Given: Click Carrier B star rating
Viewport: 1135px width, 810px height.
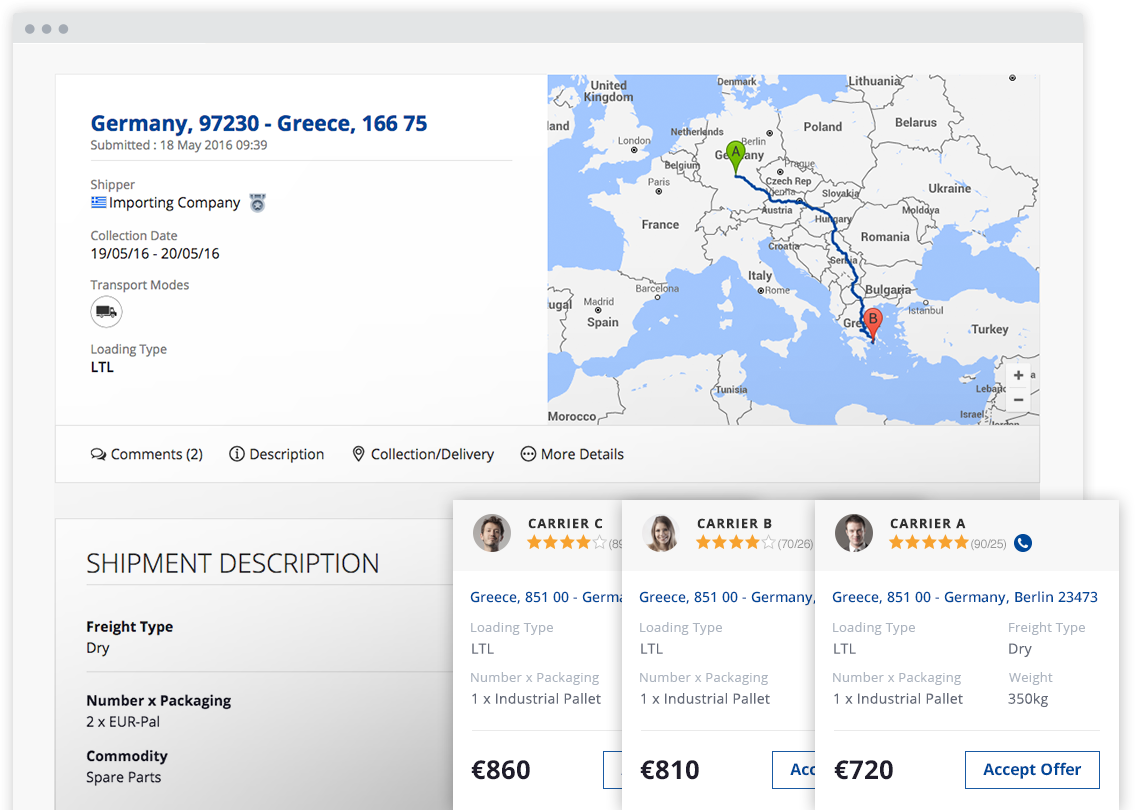Looking at the screenshot, I should pyautogui.click(x=735, y=542).
